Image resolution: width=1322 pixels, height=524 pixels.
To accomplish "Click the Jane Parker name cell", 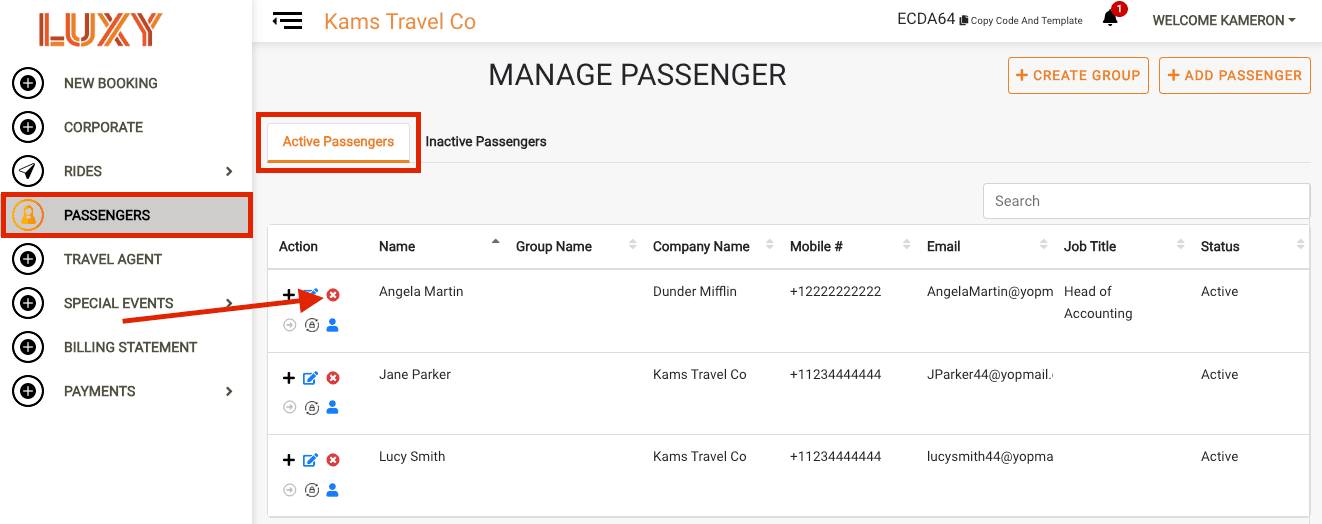I will click(x=415, y=375).
